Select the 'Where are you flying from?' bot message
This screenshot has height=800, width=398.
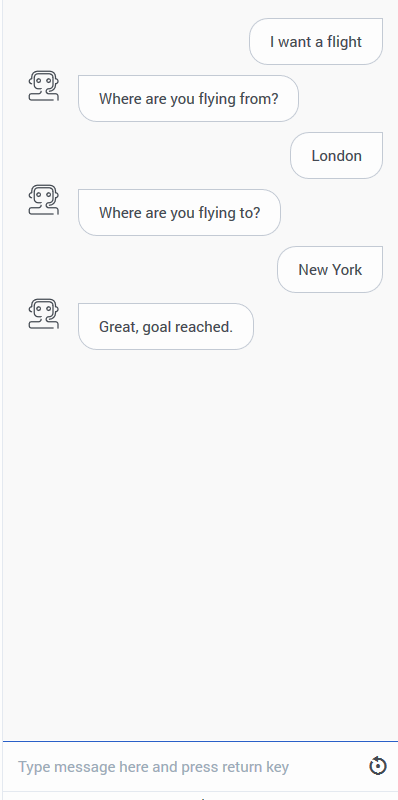188,98
